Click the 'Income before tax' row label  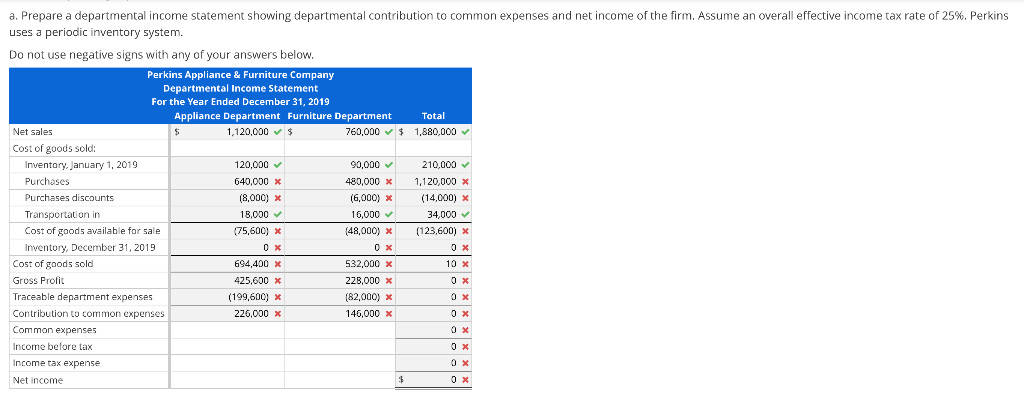tap(53, 347)
